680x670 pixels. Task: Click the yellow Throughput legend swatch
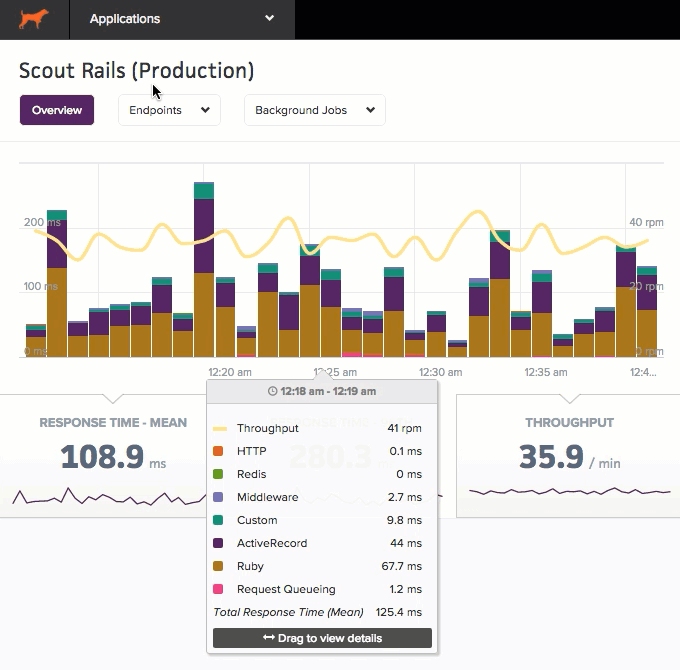[x=220, y=429]
